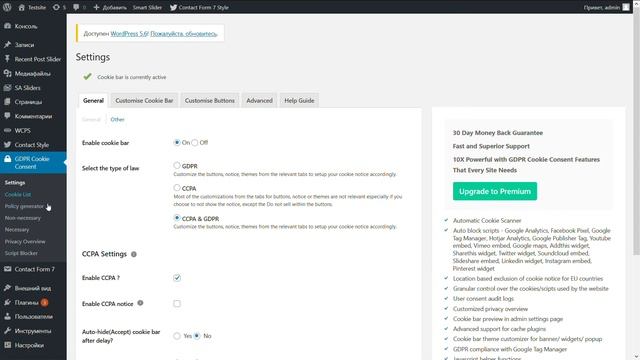Open Contact Form 7 Style in admin bar
Screen dimensions: 640x360
tap(199, 7)
